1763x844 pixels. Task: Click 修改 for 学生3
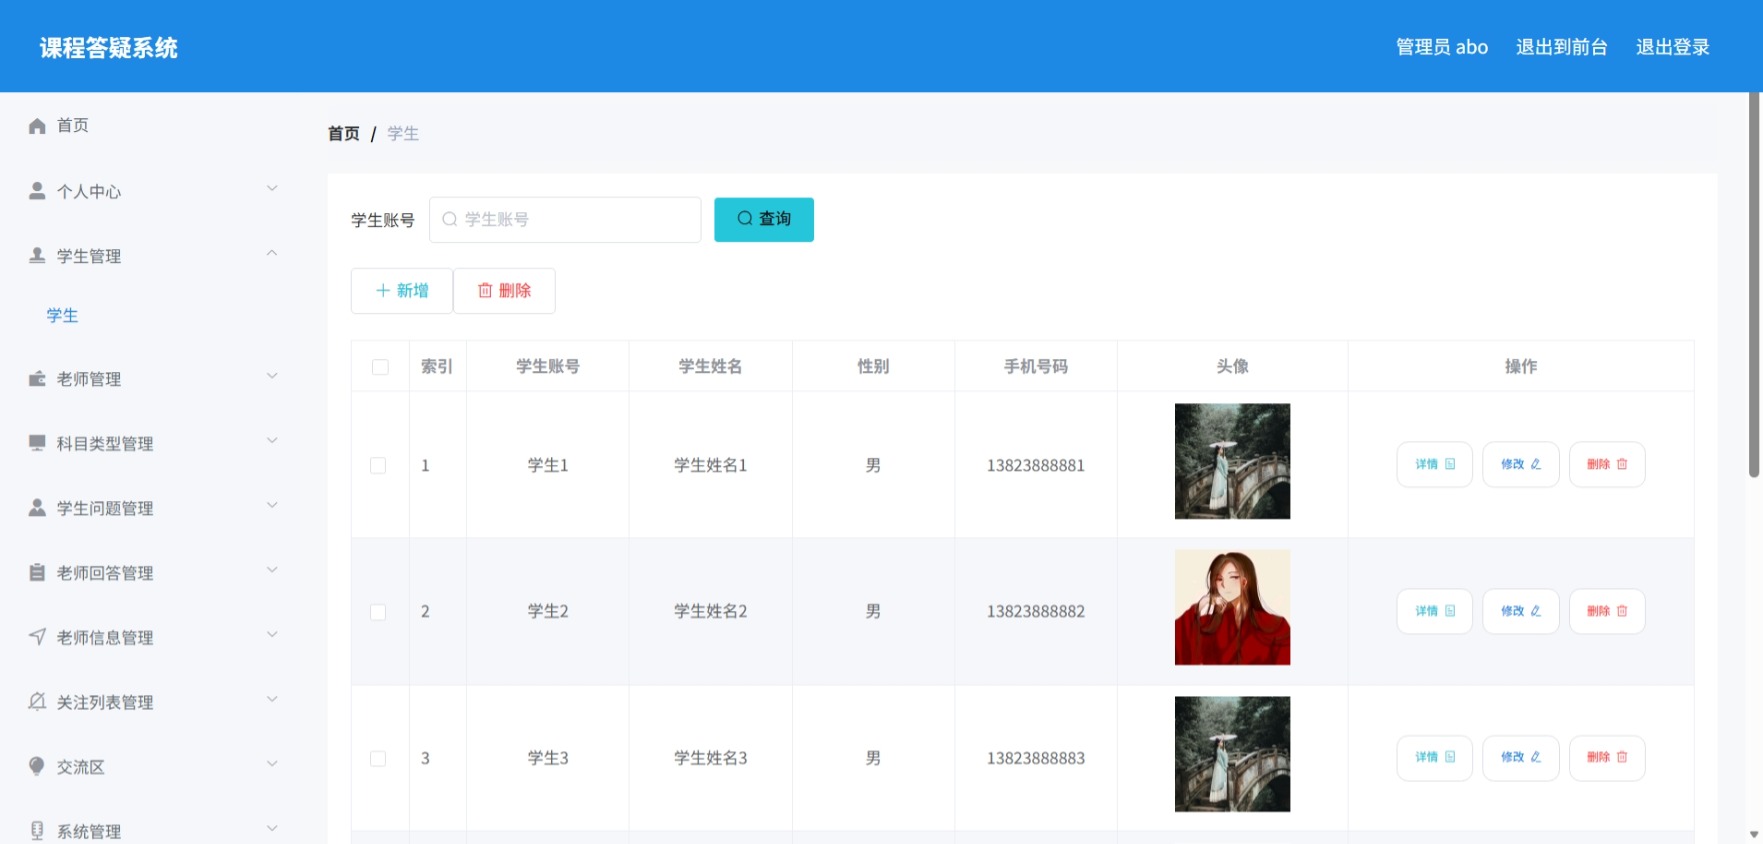point(1521,757)
